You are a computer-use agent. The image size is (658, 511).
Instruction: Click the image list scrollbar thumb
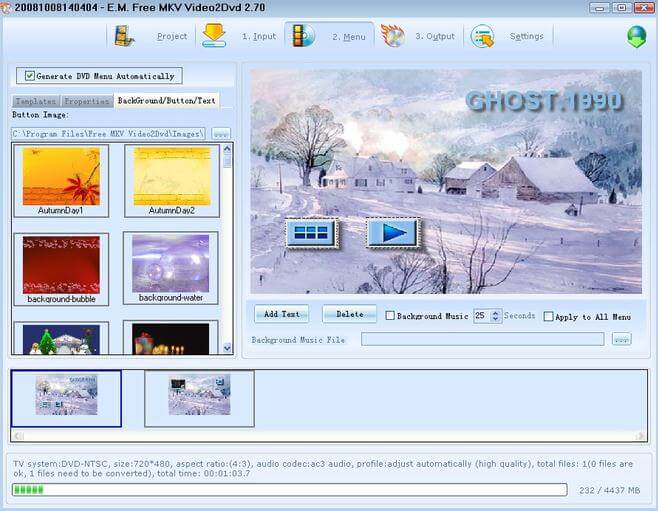(x=227, y=161)
